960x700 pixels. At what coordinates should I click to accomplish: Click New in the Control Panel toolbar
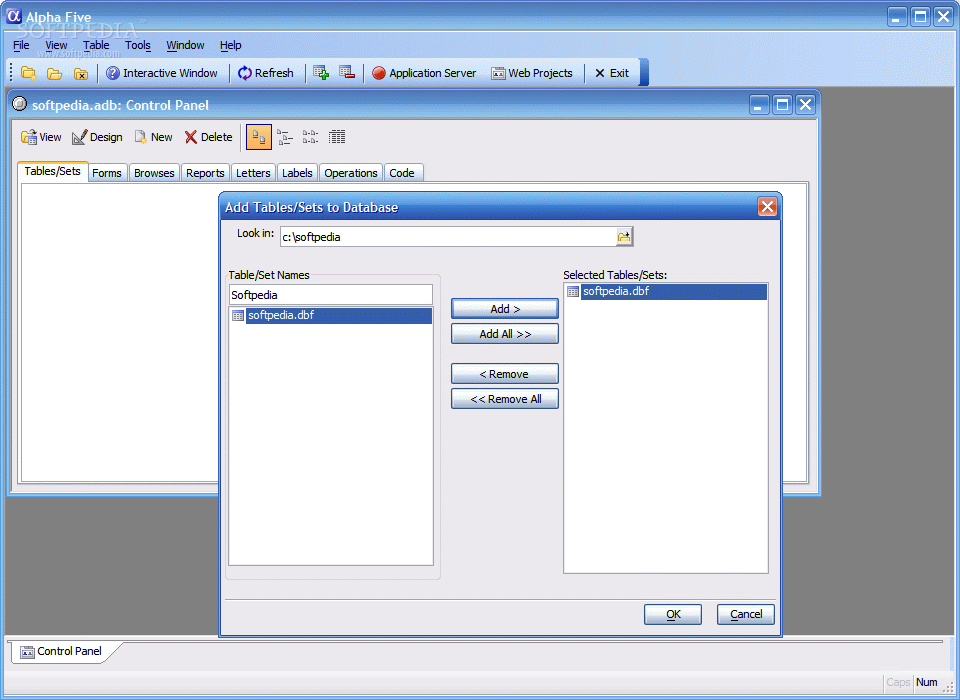click(154, 137)
